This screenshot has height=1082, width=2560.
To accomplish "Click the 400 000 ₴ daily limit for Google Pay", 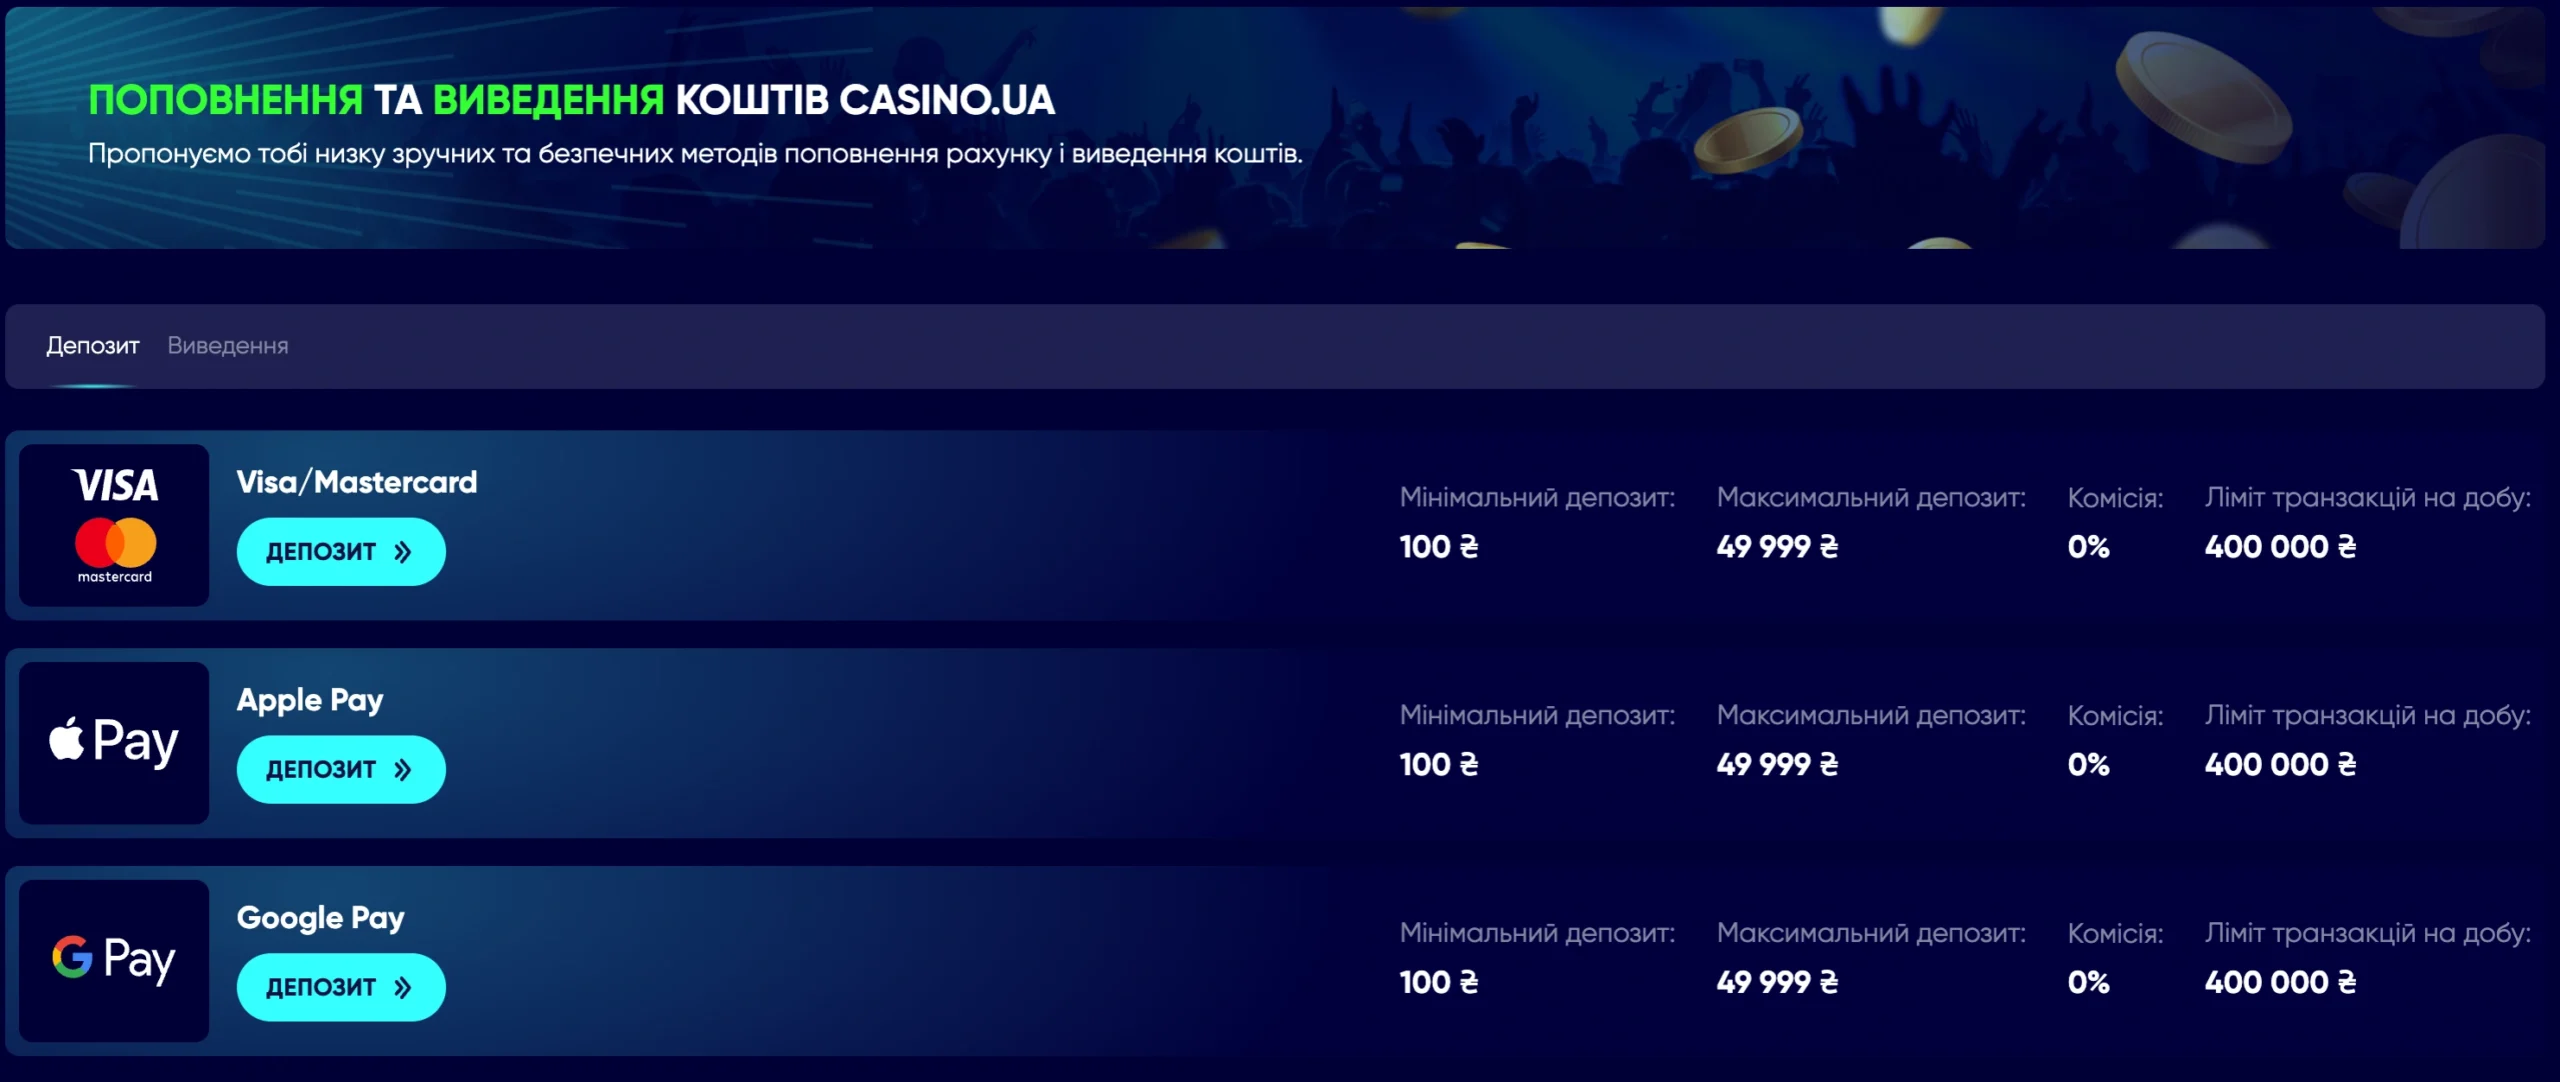I will coord(2281,983).
